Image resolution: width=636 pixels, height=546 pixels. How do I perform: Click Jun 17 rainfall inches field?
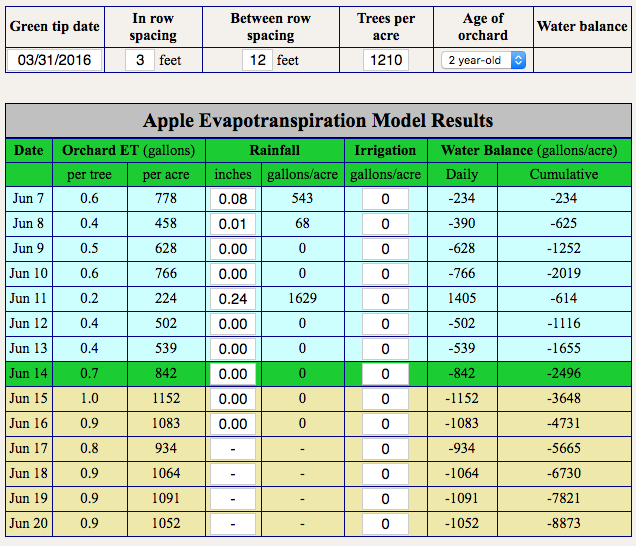click(x=233, y=449)
